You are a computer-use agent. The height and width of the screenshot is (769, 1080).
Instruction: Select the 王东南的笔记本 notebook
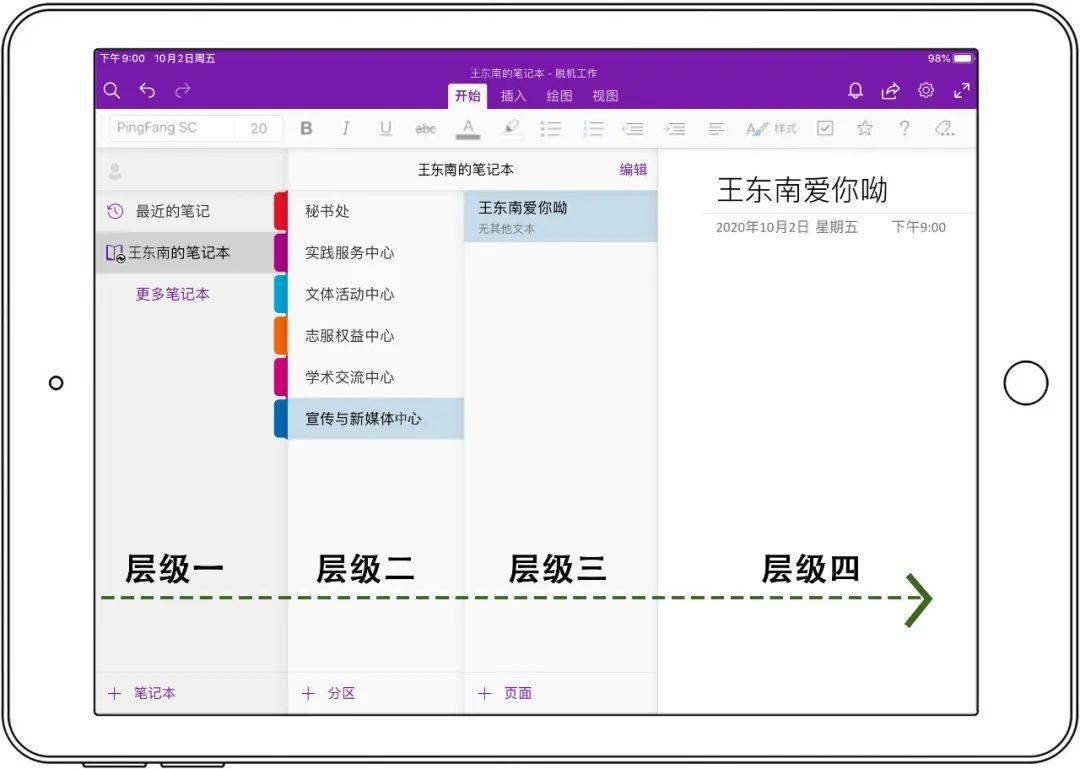pyautogui.click(x=185, y=253)
